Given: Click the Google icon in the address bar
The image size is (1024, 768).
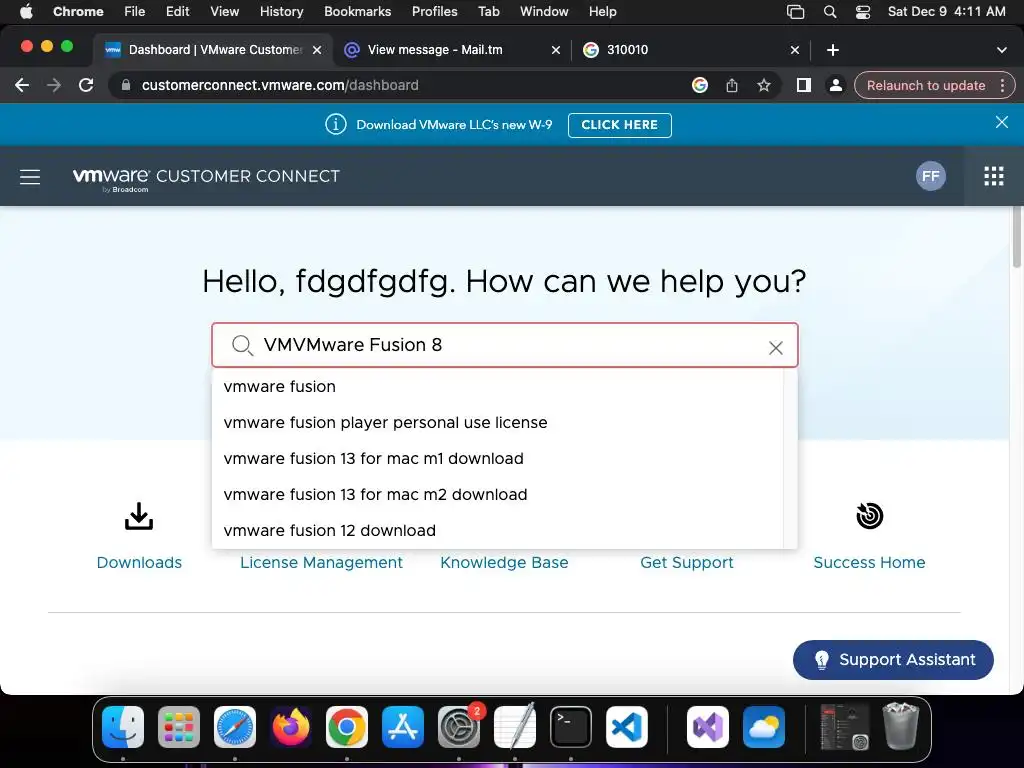Looking at the screenshot, I should pos(699,85).
